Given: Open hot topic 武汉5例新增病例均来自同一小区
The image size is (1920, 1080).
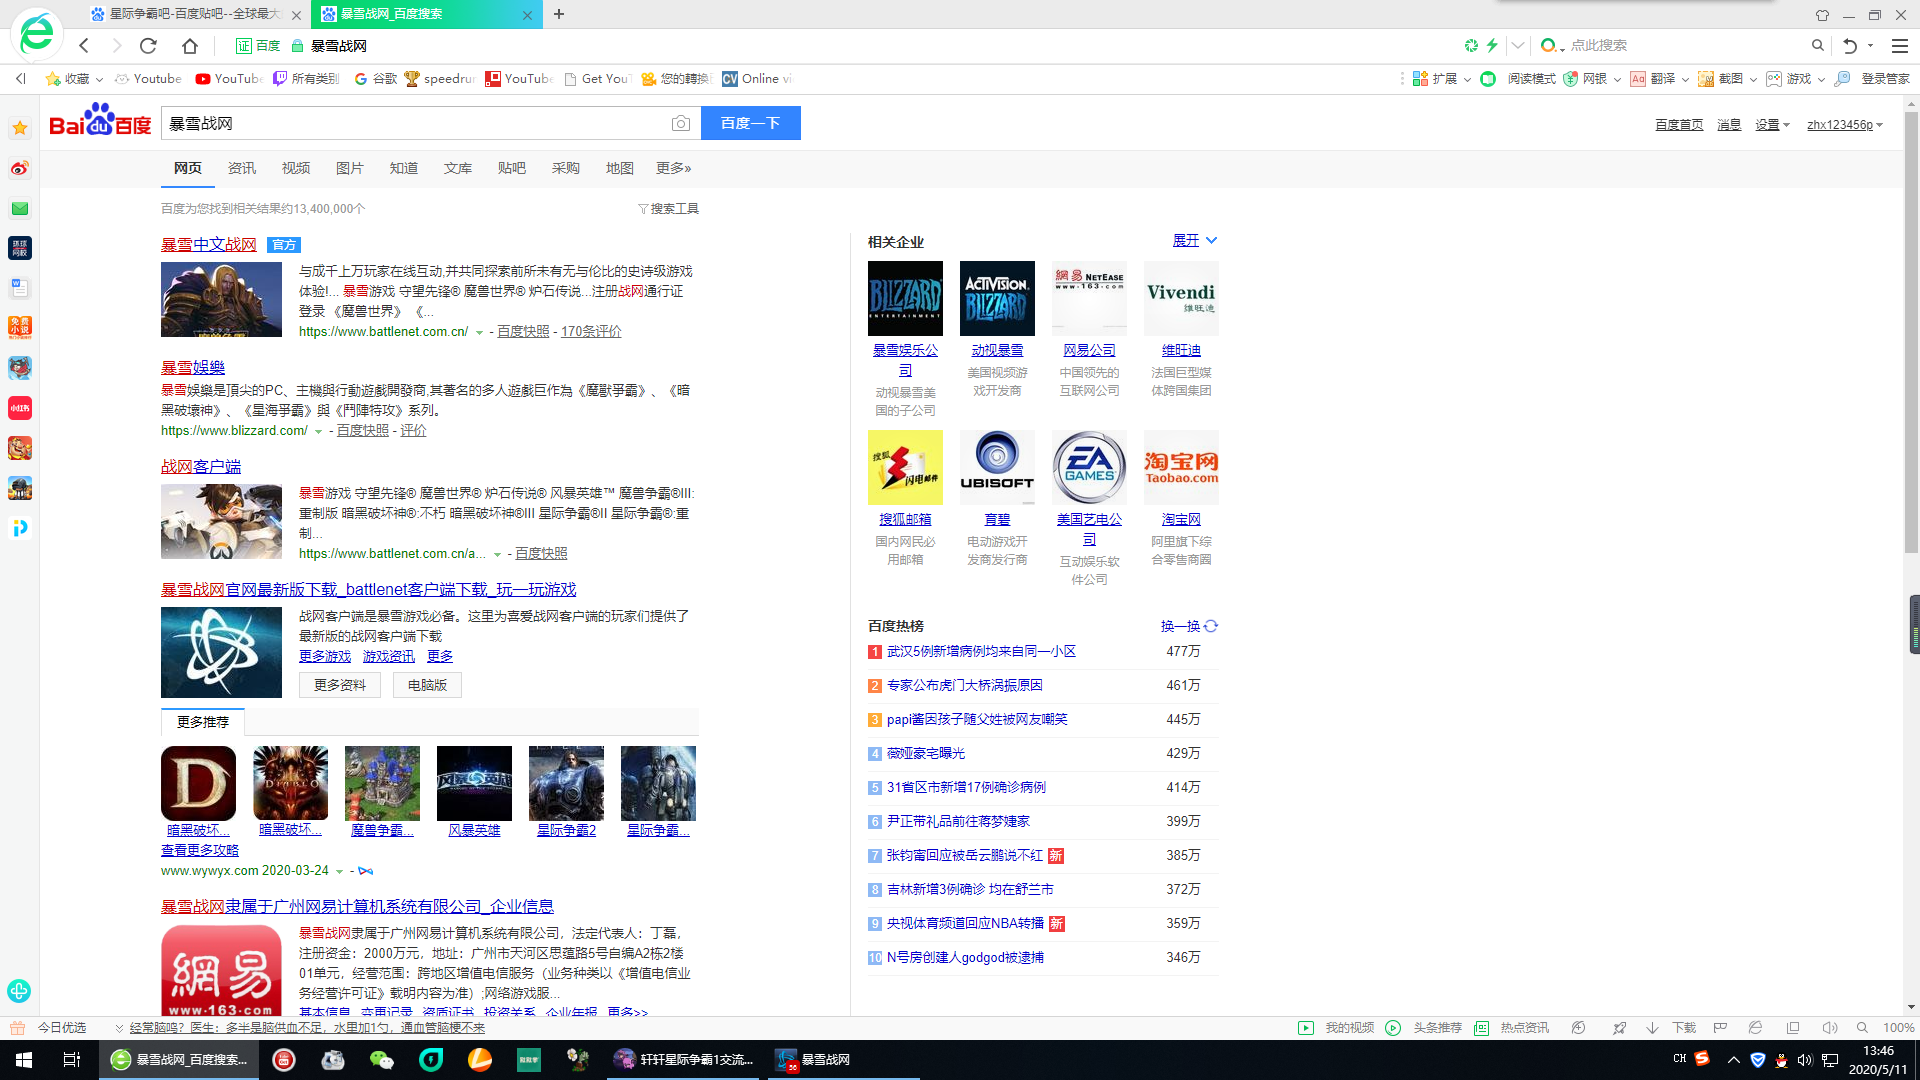Looking at the screenshot, I should (x=981, y=652).
